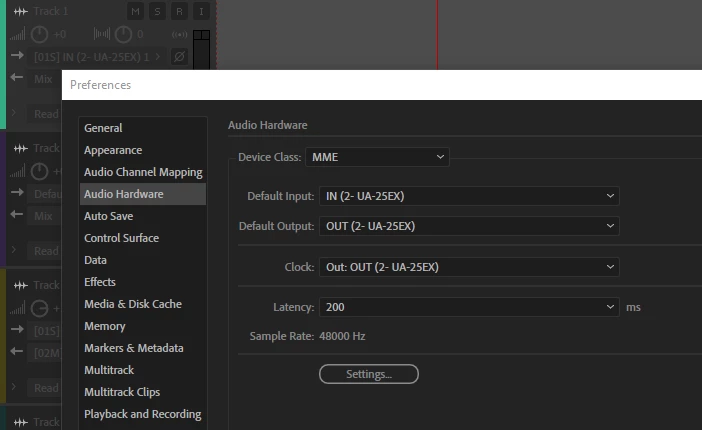
Task: Expand the third track's automation chevron
Action: pos(14,387)
